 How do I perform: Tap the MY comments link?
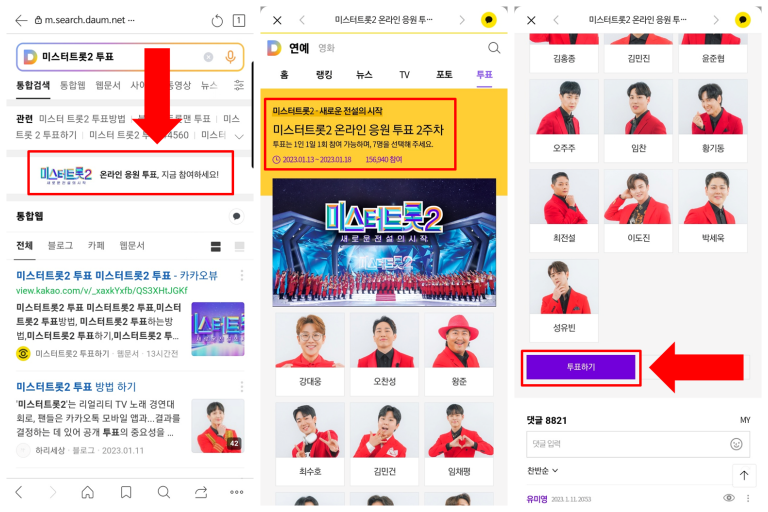tap(745, 420)
